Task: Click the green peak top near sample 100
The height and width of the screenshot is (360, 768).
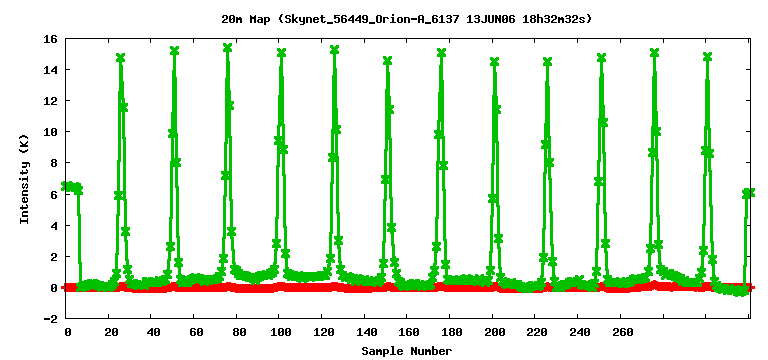Action: click(281, 52)
